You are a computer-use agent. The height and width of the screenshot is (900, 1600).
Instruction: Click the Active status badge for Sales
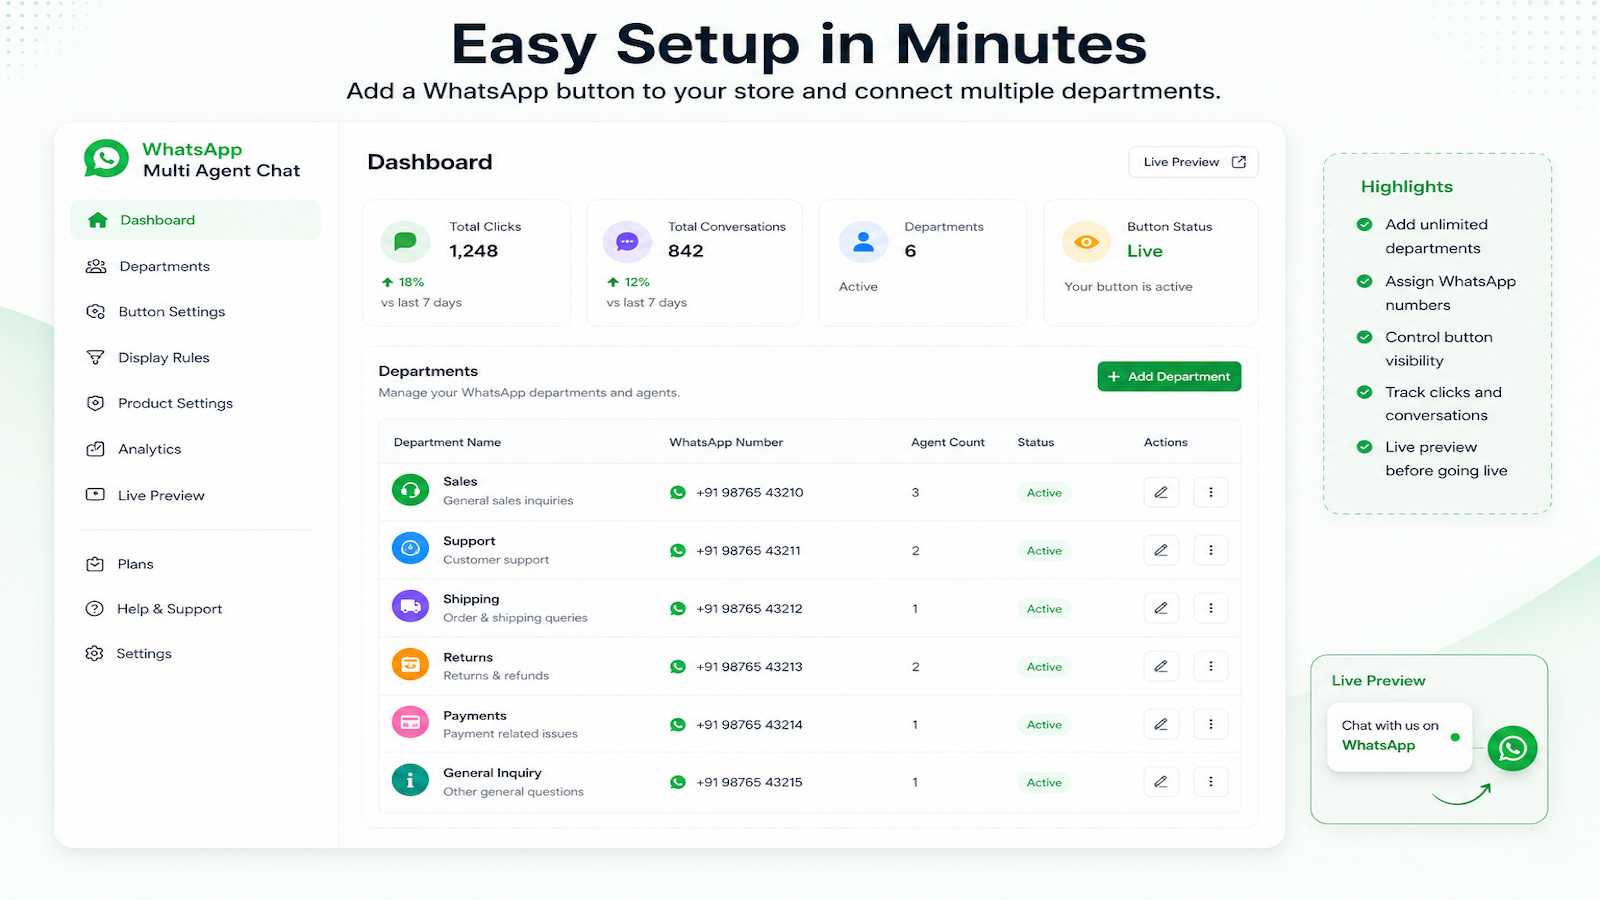[1044, 492]
